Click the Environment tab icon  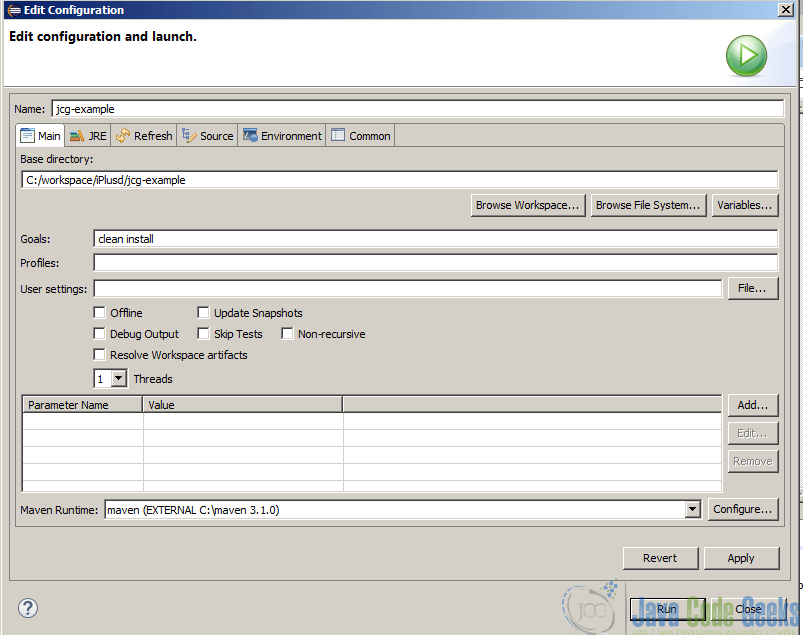[x=250, y=135]
